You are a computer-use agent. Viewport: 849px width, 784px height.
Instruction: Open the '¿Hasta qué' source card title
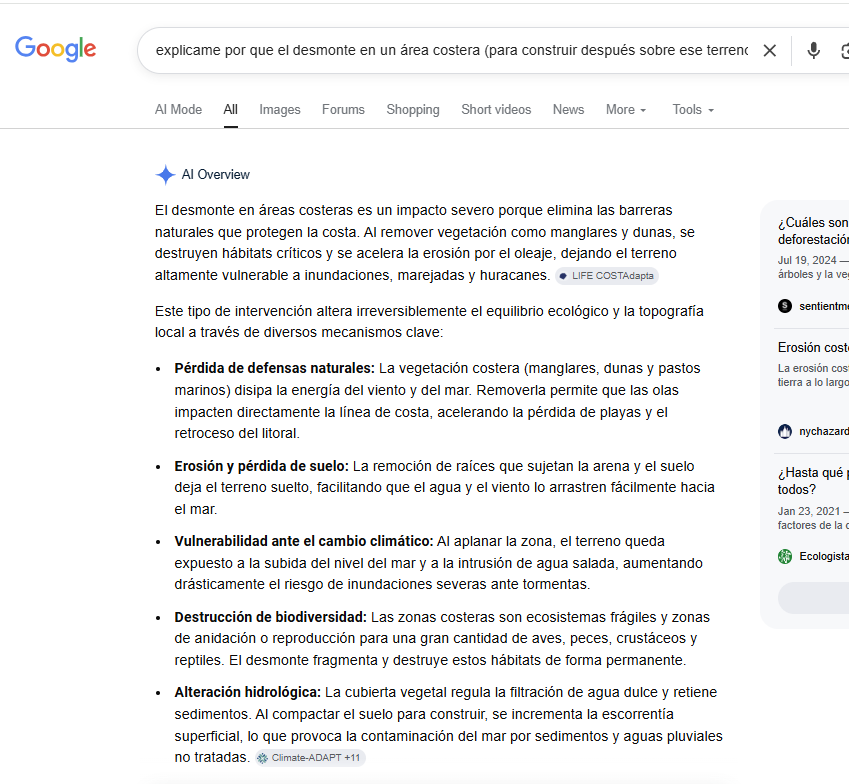813,481
